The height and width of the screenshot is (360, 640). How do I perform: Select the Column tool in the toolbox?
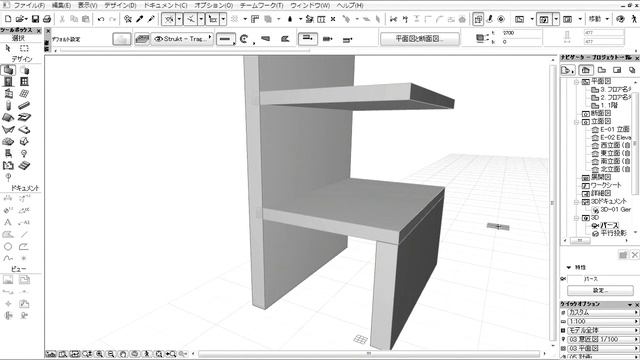coord(8,106)
